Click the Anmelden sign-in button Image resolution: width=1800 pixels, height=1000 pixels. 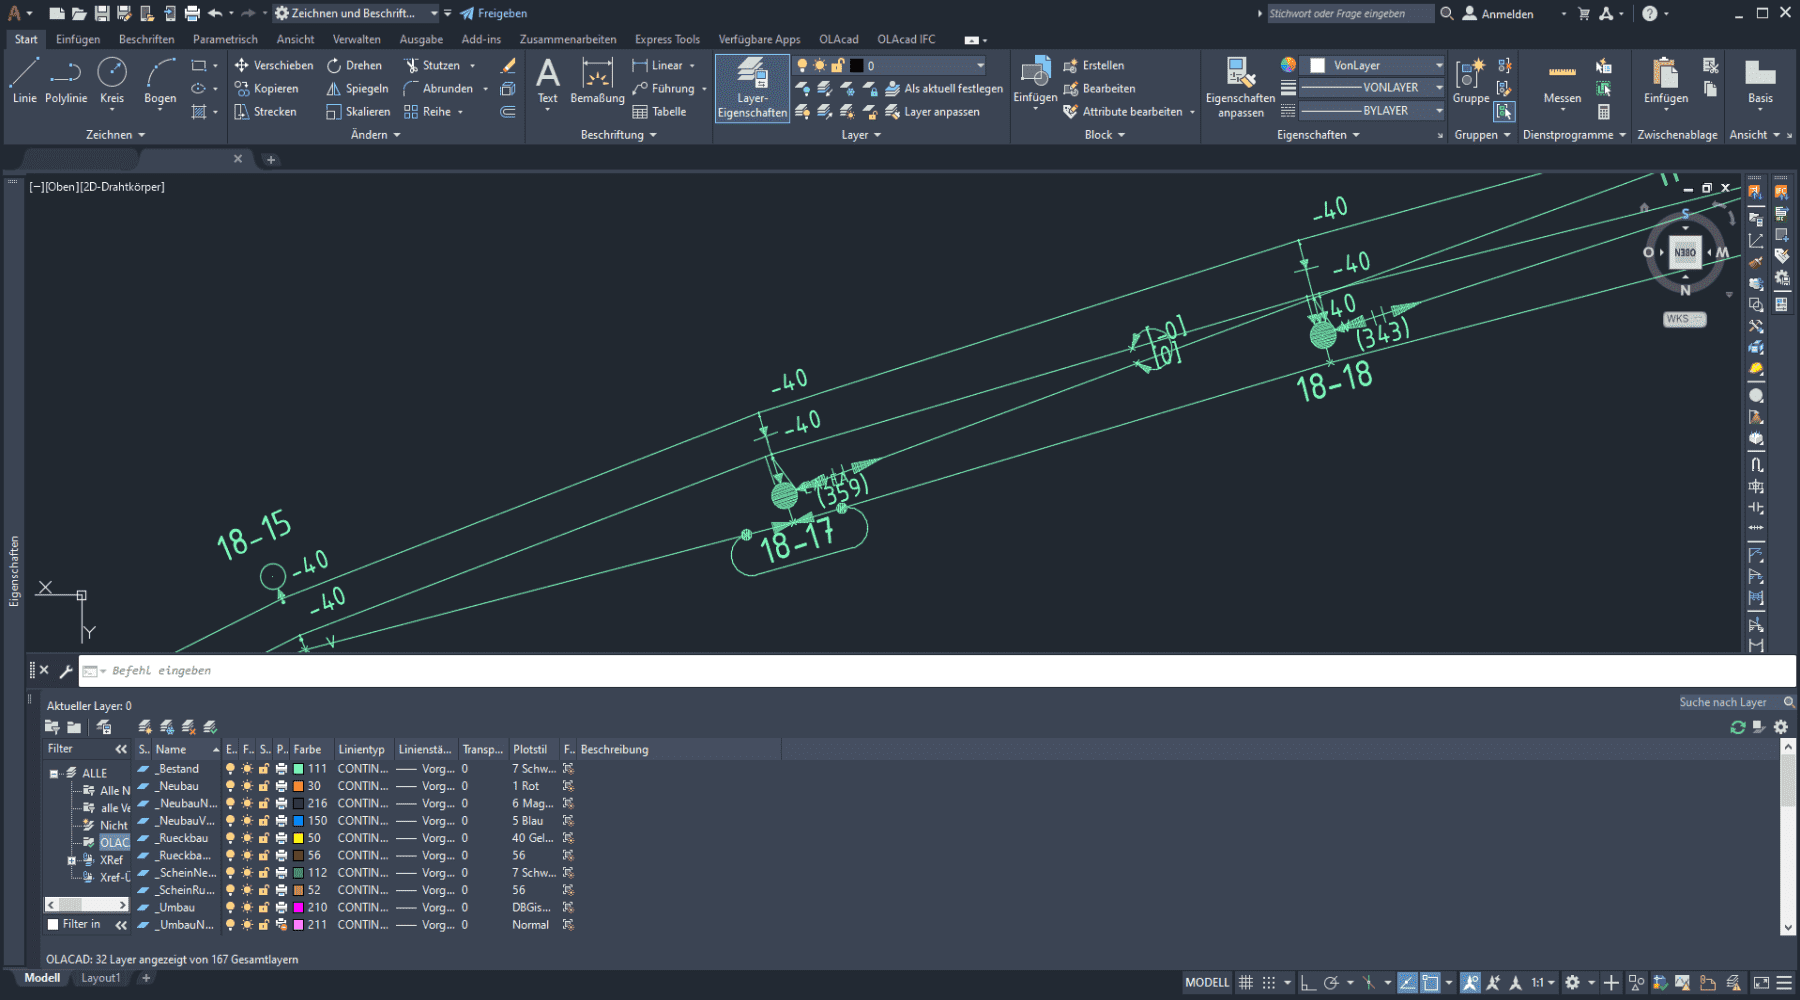point(1498,14)
